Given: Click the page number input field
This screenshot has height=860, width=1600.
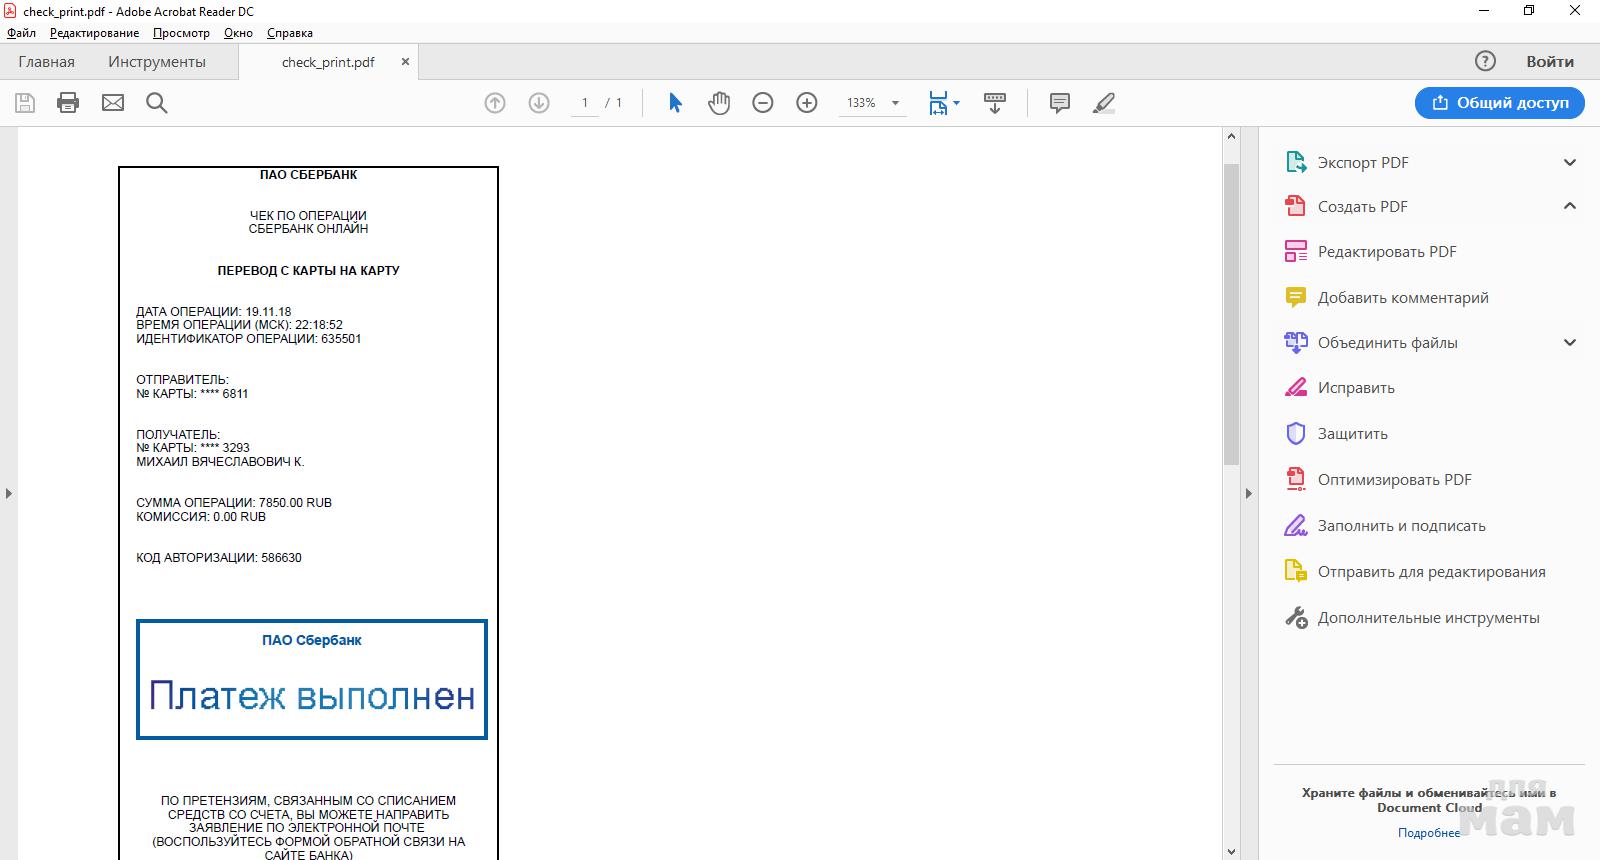Looking at the screenshot, I should coord(585,103).
